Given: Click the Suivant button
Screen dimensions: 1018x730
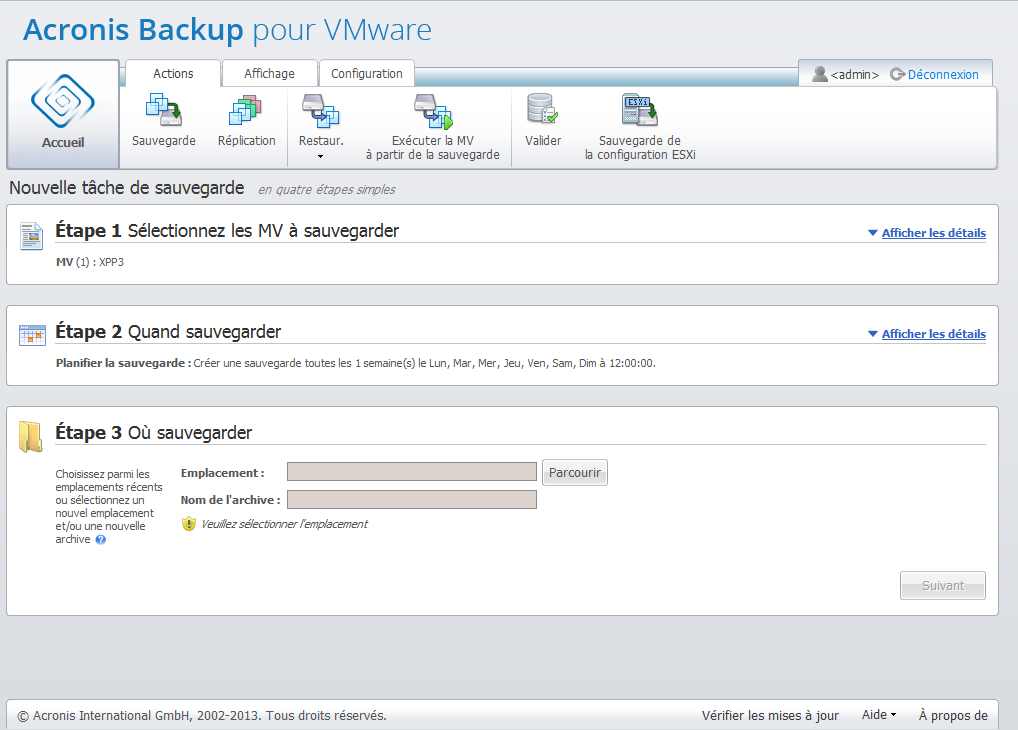Looking at the screenshot, I should point(943,585).
